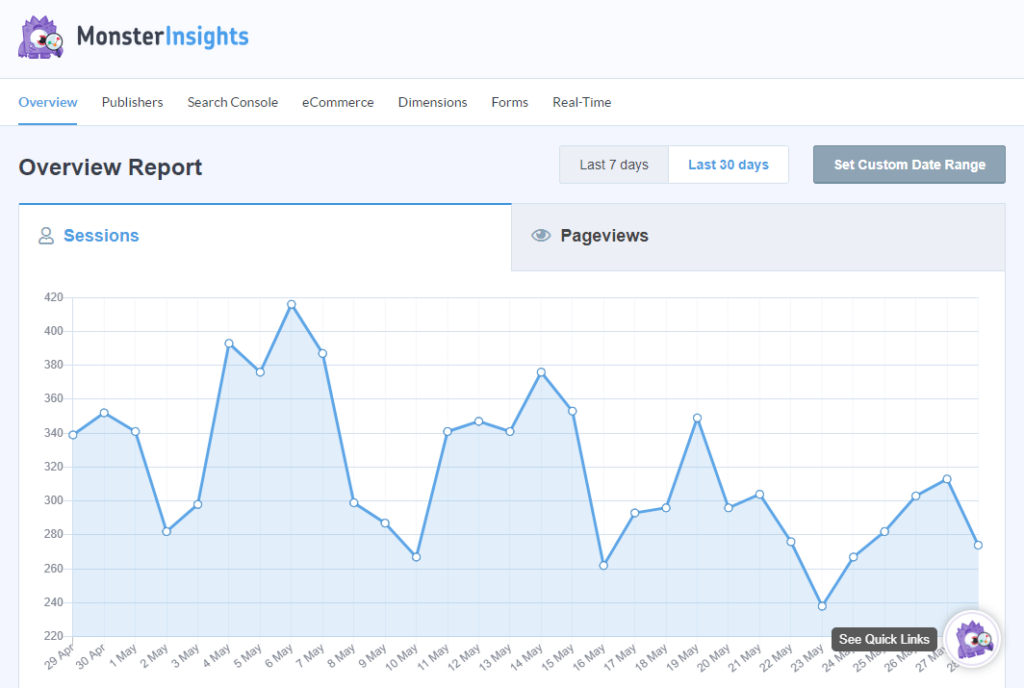Open Quick Links via the mascot icon
Viewport: 1024px width, 688px height.
(971, 638)
